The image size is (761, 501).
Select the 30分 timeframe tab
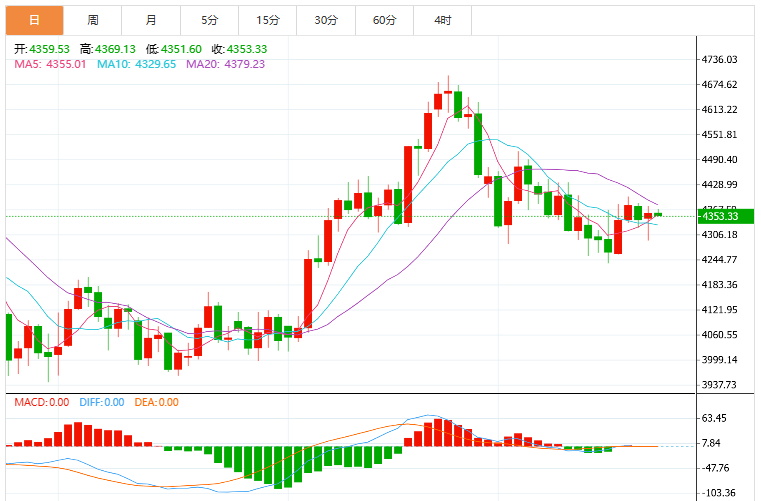point(326,20)
